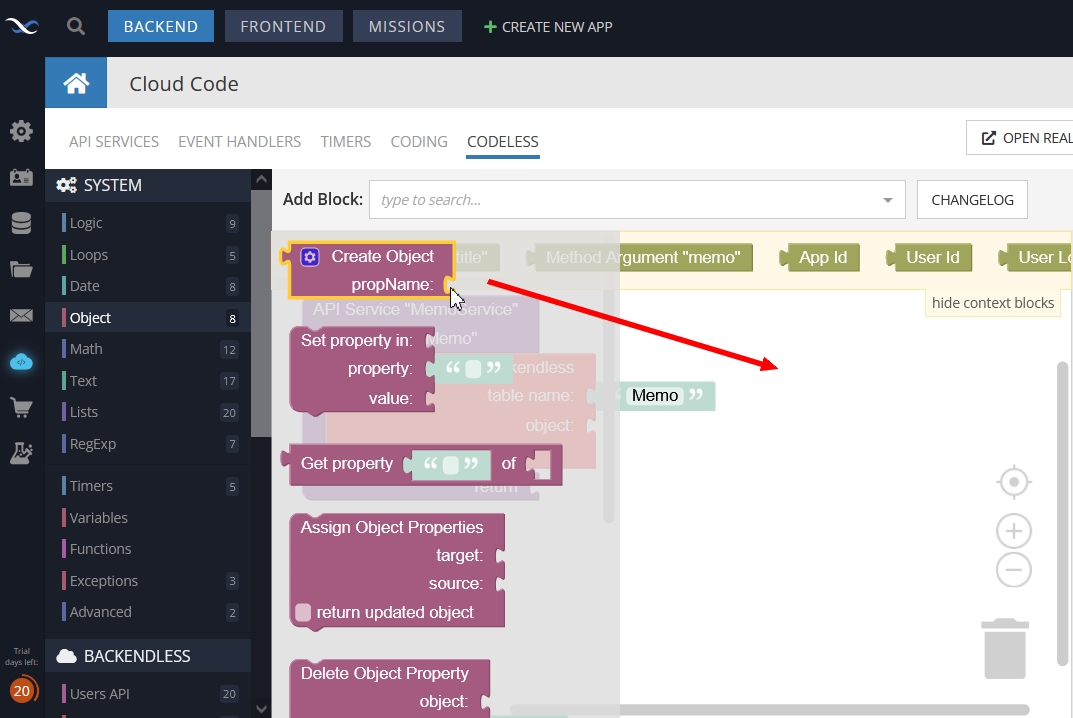Click the Create Object block gear icon

point(310,257)
